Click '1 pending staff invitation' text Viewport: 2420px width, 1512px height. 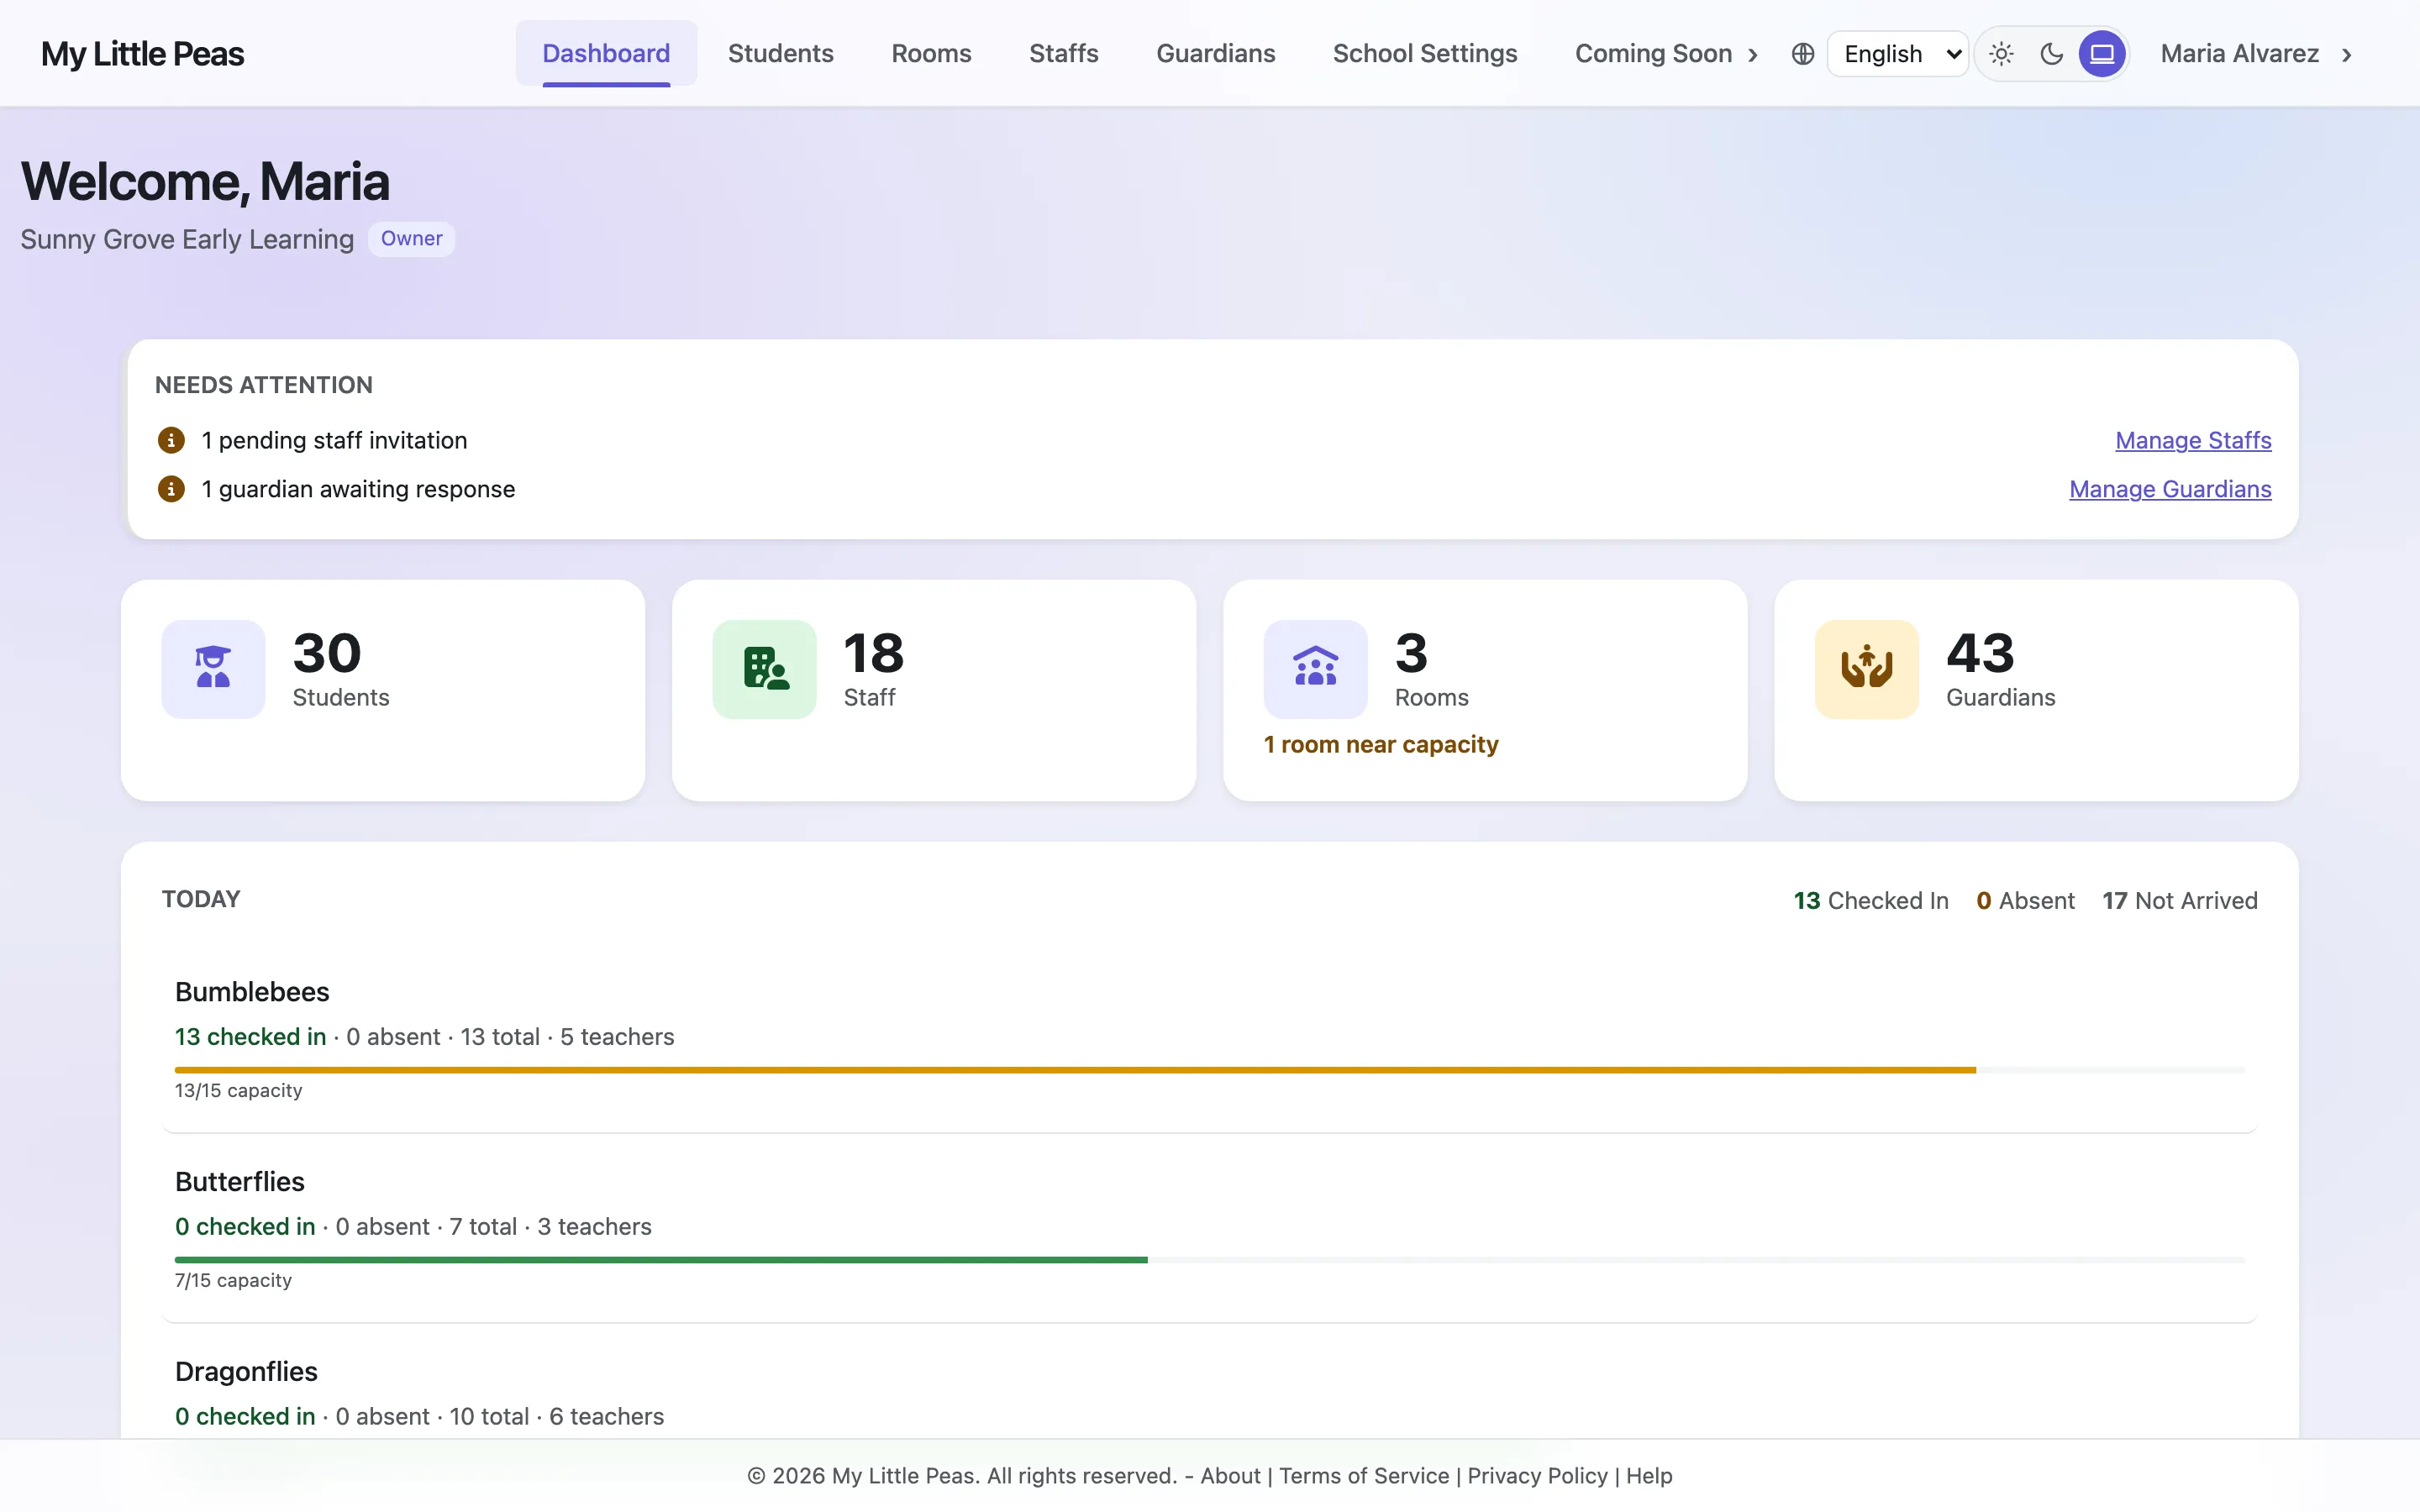pos(334,440)
